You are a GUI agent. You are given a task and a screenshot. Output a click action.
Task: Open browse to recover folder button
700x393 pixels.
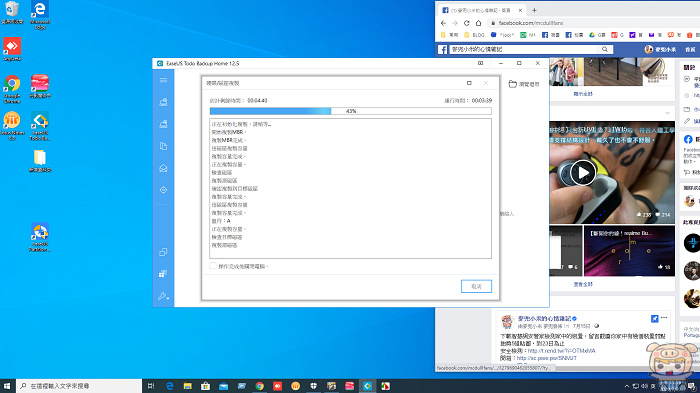coord(524,84)
